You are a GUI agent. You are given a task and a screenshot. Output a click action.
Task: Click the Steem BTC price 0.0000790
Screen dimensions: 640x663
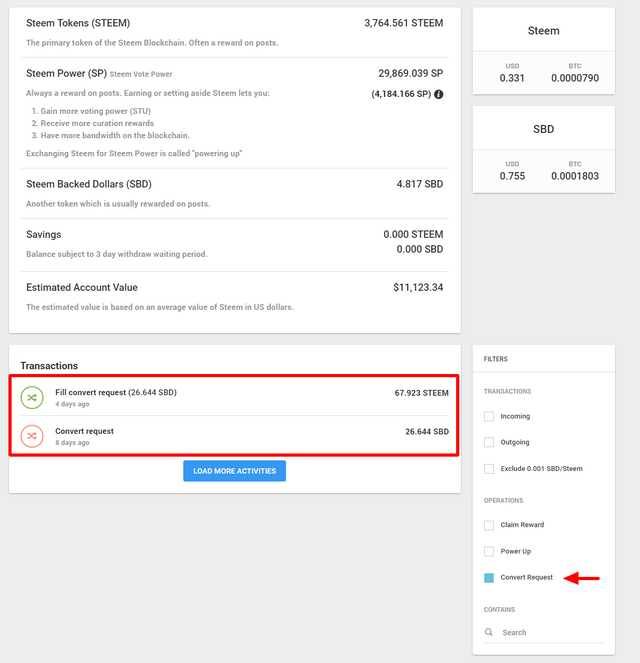pyautogui.click(x=575, y=78)
